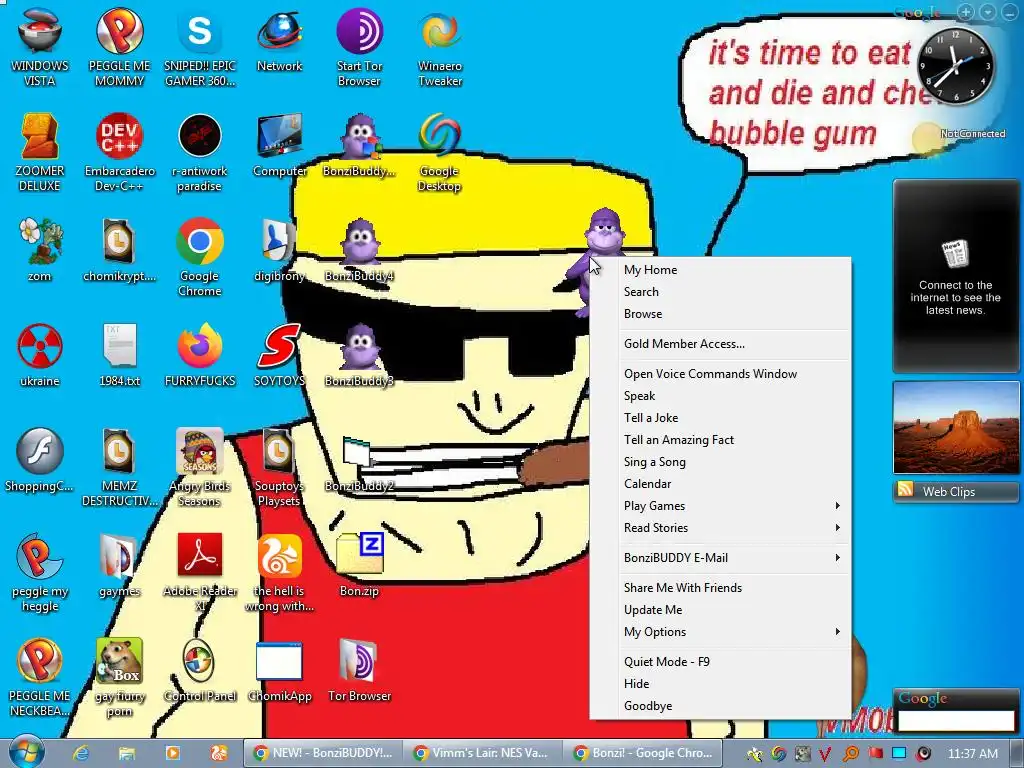Open the zom Plants vs Zombies icon
Screen dimensions: 1024x768
(x=39, y=250)
